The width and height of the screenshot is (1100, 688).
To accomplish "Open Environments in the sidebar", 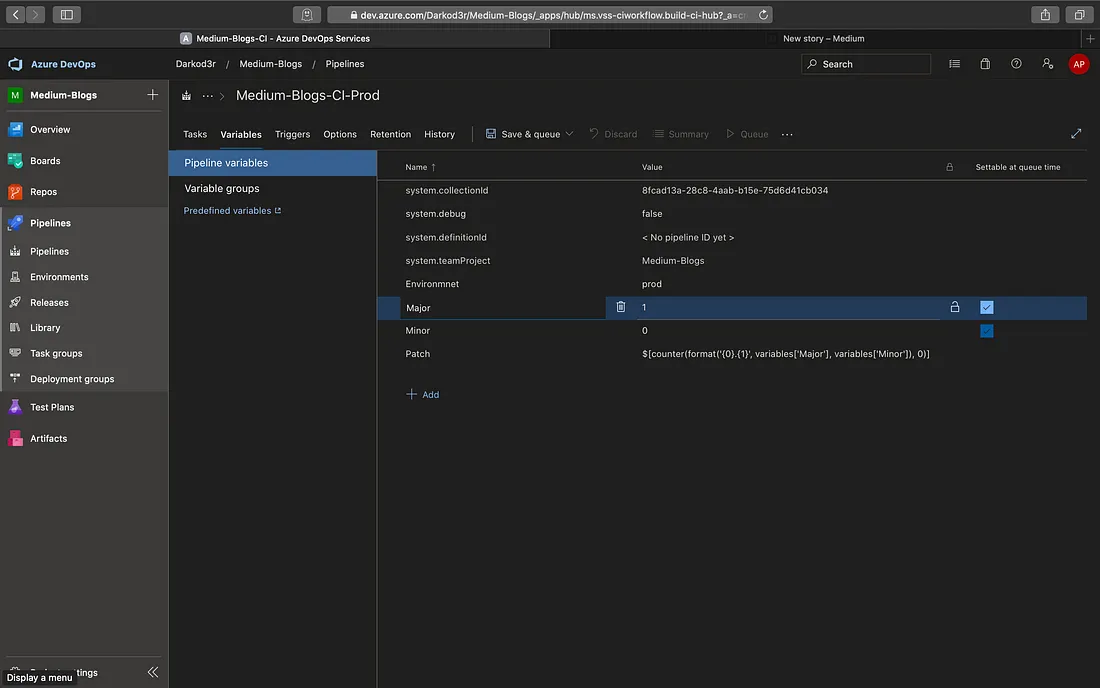I will click(59, 277).
